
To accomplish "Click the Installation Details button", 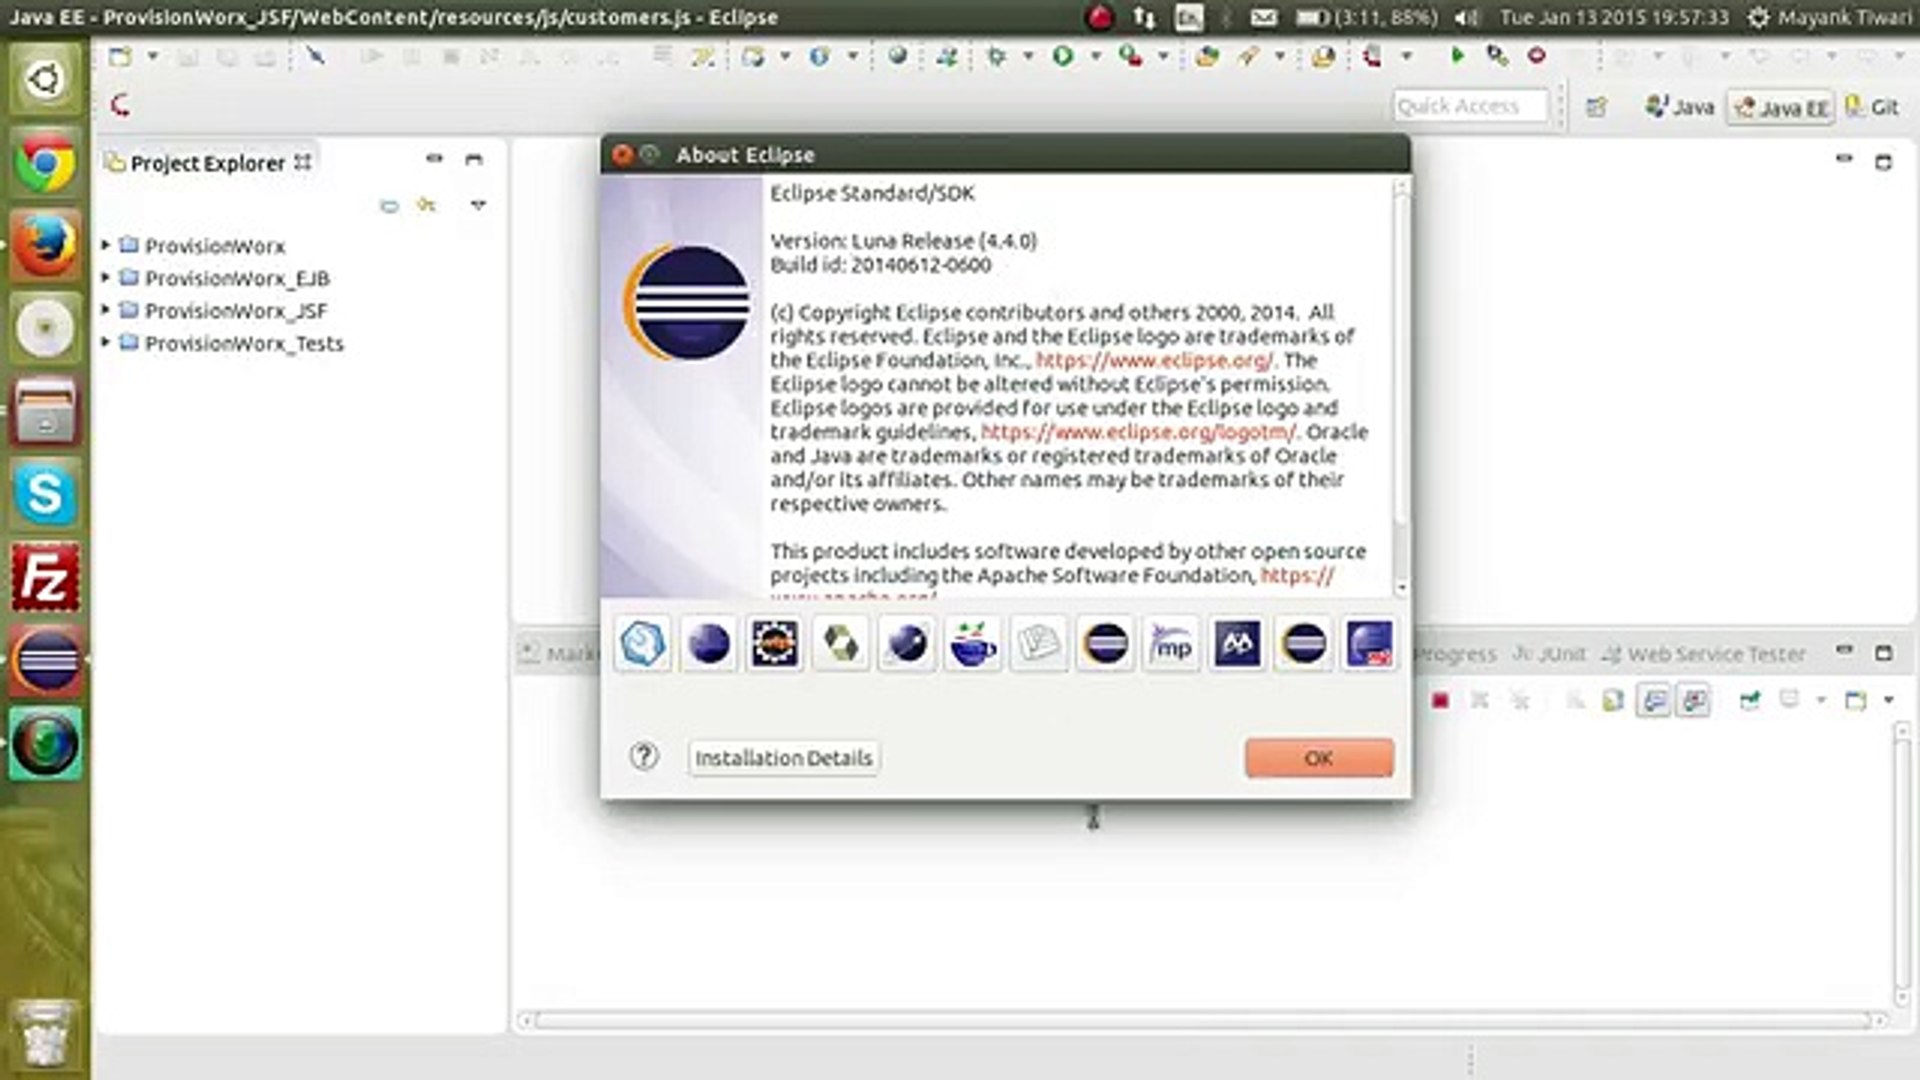I will pyautogui.click(x=783, y=758).
